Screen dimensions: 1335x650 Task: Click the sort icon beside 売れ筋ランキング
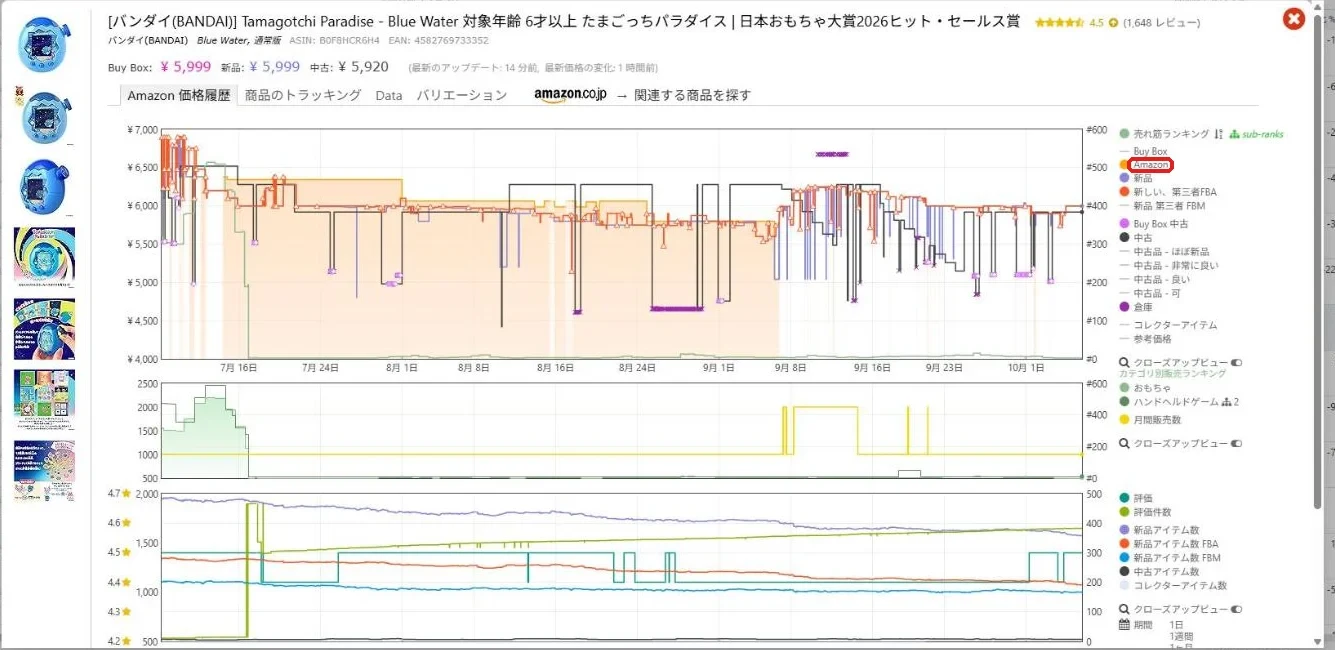[x=1218, y=134]
